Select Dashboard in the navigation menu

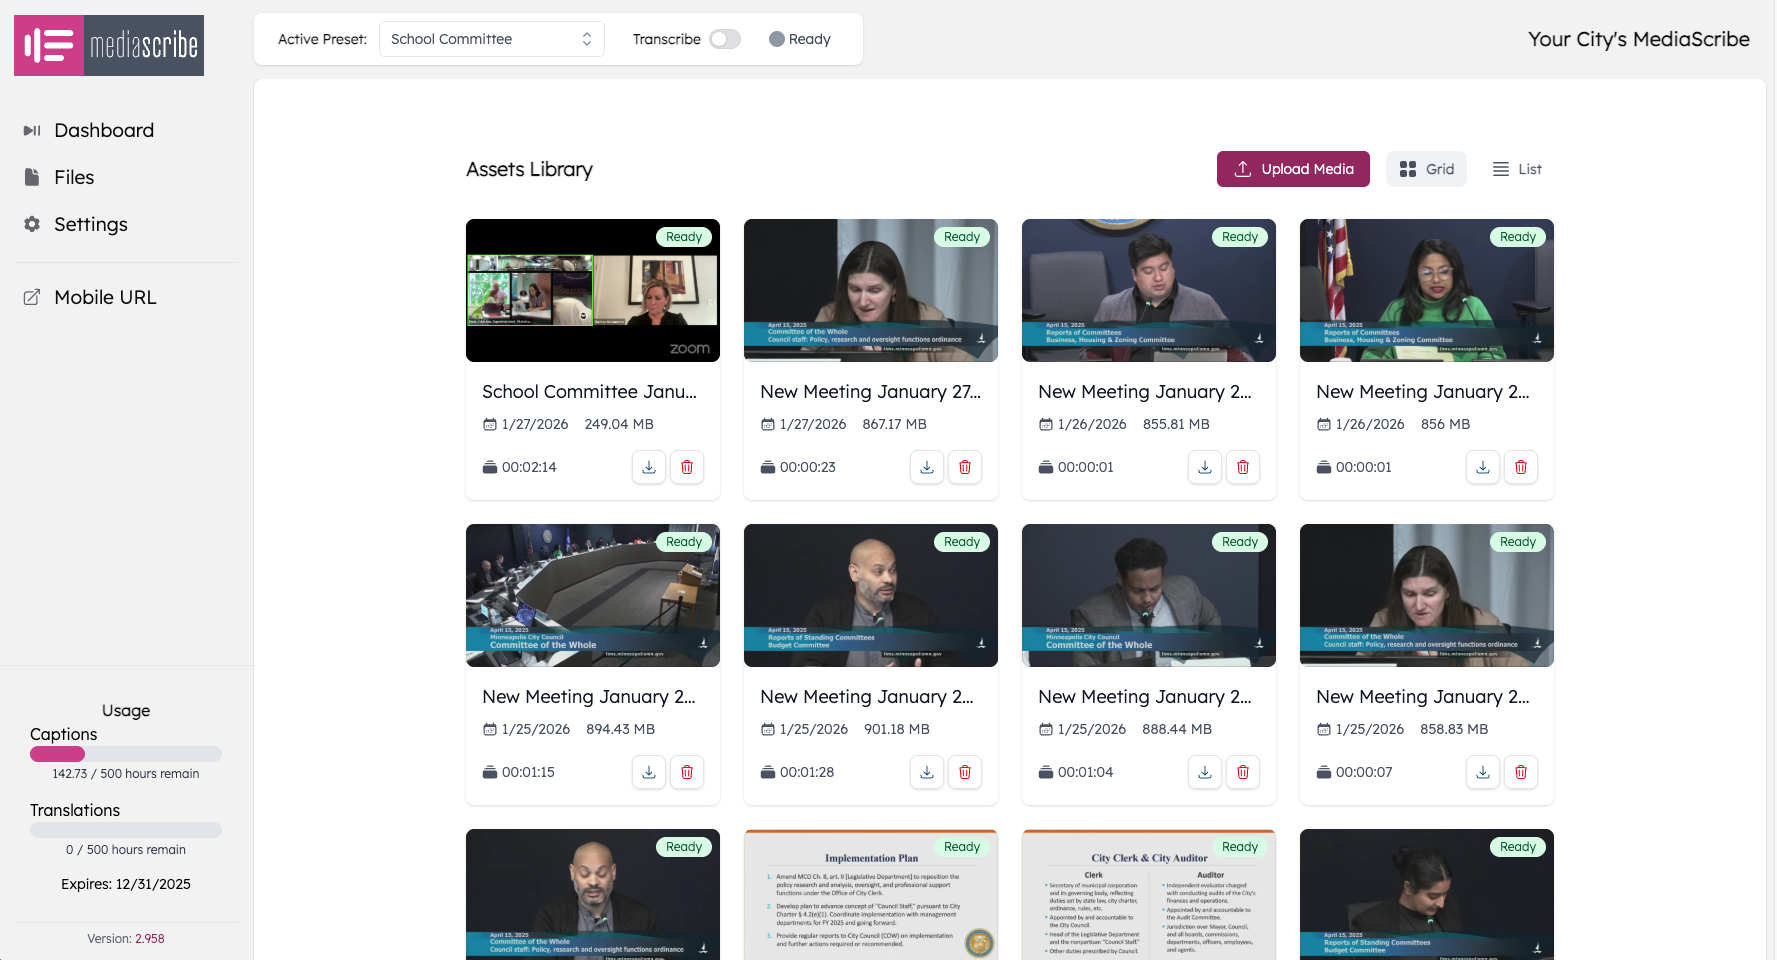pos(103,130)
